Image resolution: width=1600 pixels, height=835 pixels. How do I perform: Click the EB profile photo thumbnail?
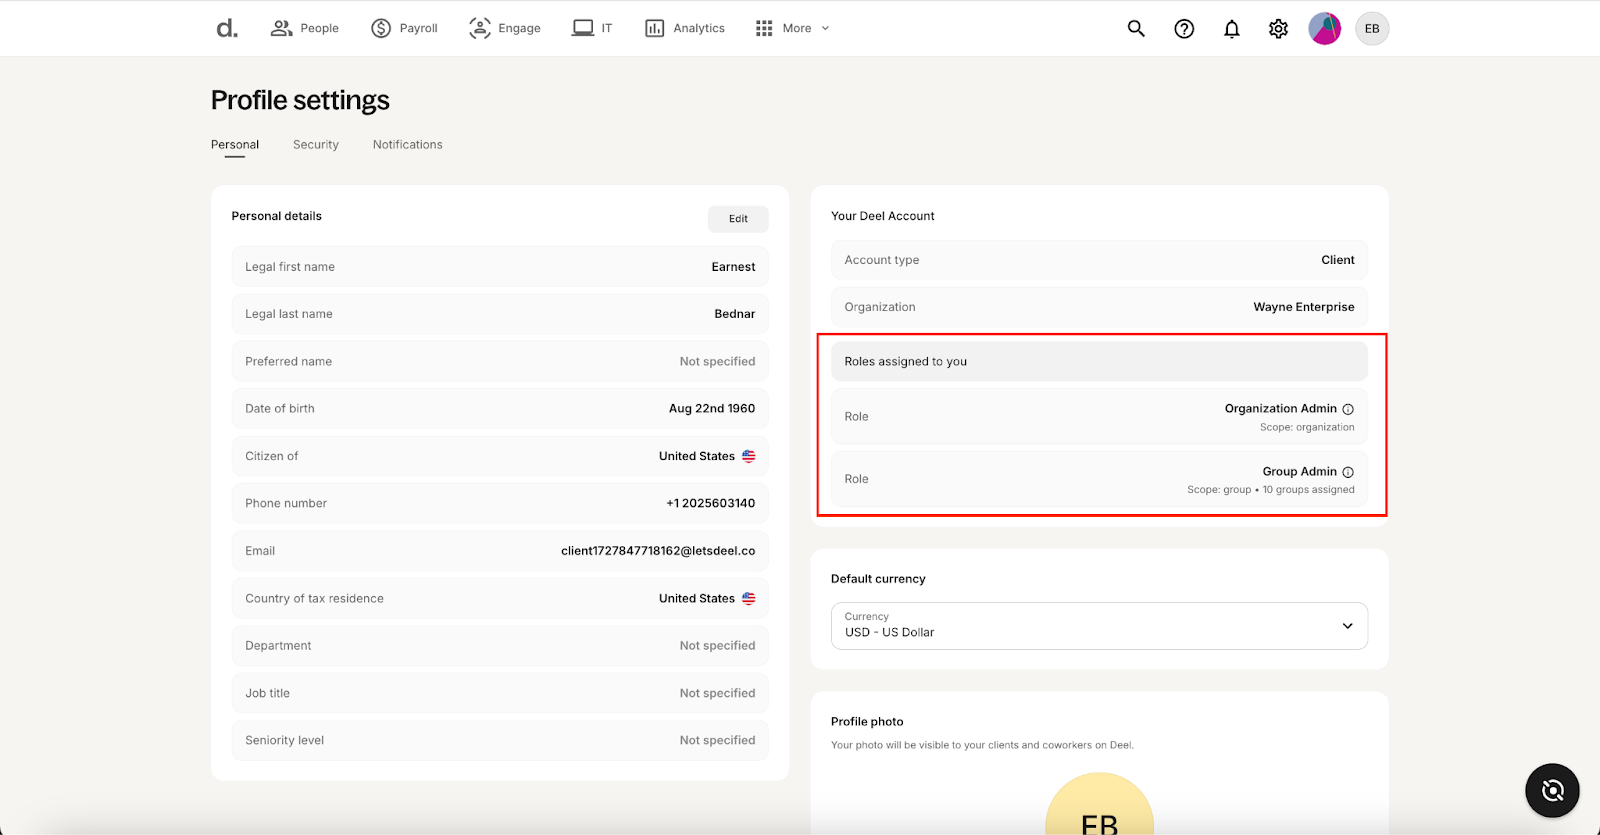pos(1099,804)
